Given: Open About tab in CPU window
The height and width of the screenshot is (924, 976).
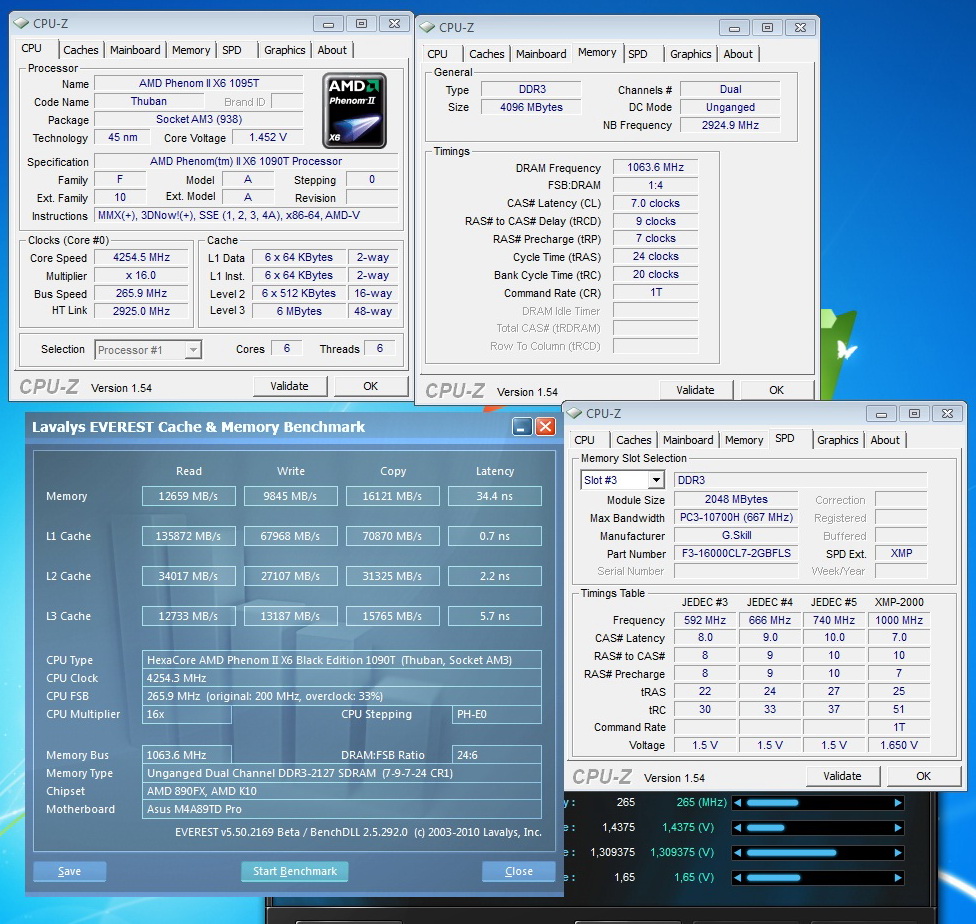Looking at the screenshot, I should click(x=332, y=50).
